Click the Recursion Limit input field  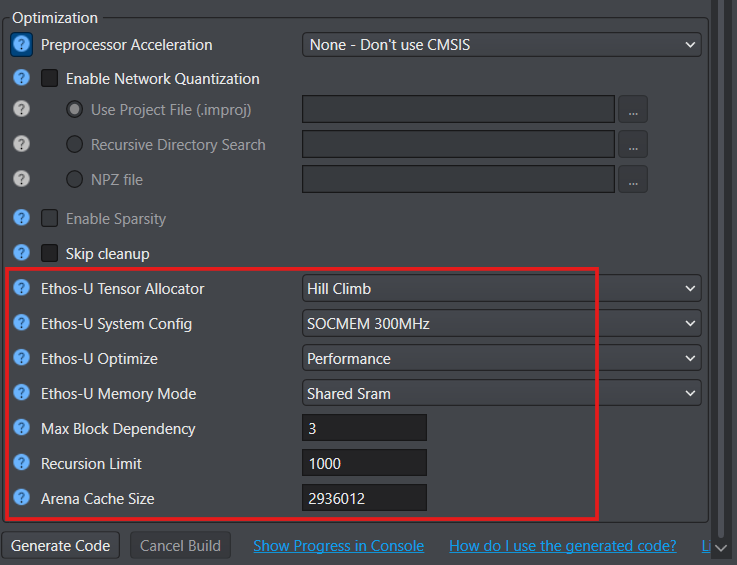[364, 463]
